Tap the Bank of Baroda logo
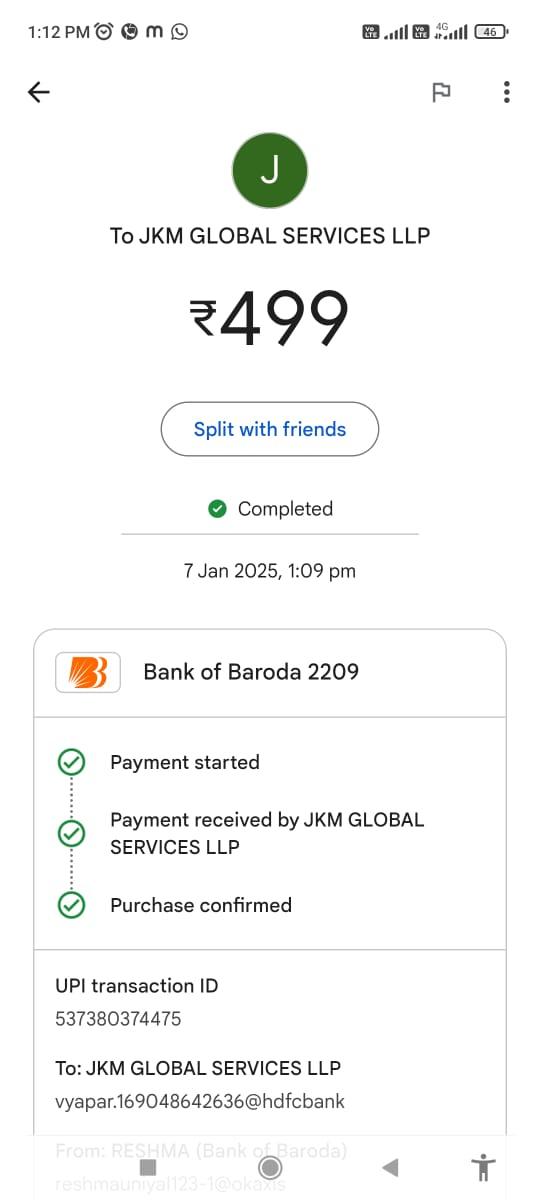This screenshot has width=540, height=1200. (88, 672)
